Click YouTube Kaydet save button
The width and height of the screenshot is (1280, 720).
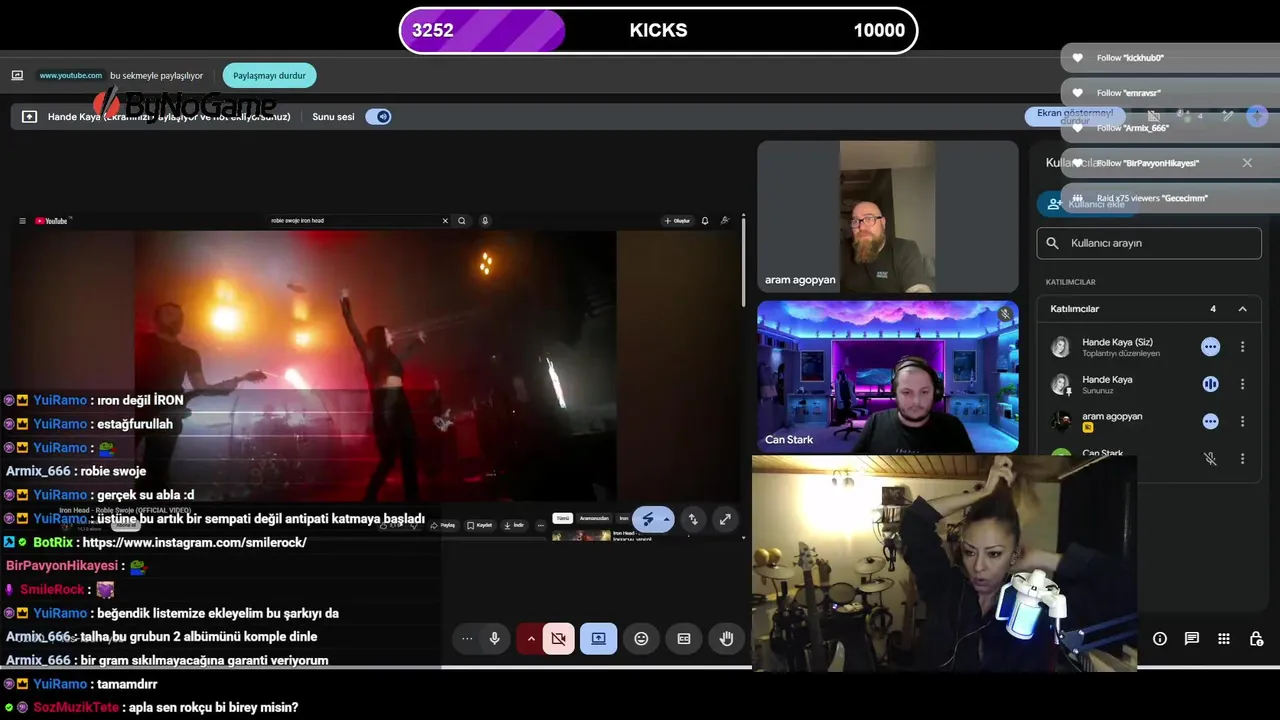480,525
